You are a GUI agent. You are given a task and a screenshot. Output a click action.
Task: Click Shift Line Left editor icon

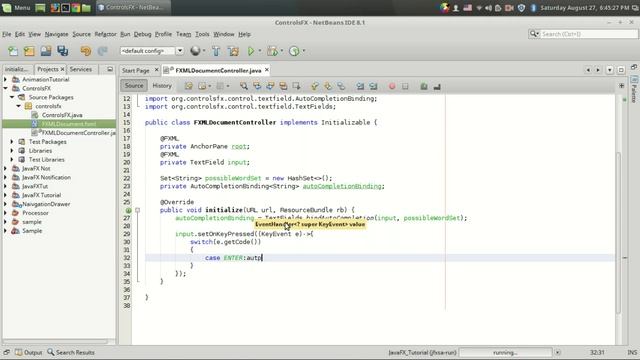(360, 86)
